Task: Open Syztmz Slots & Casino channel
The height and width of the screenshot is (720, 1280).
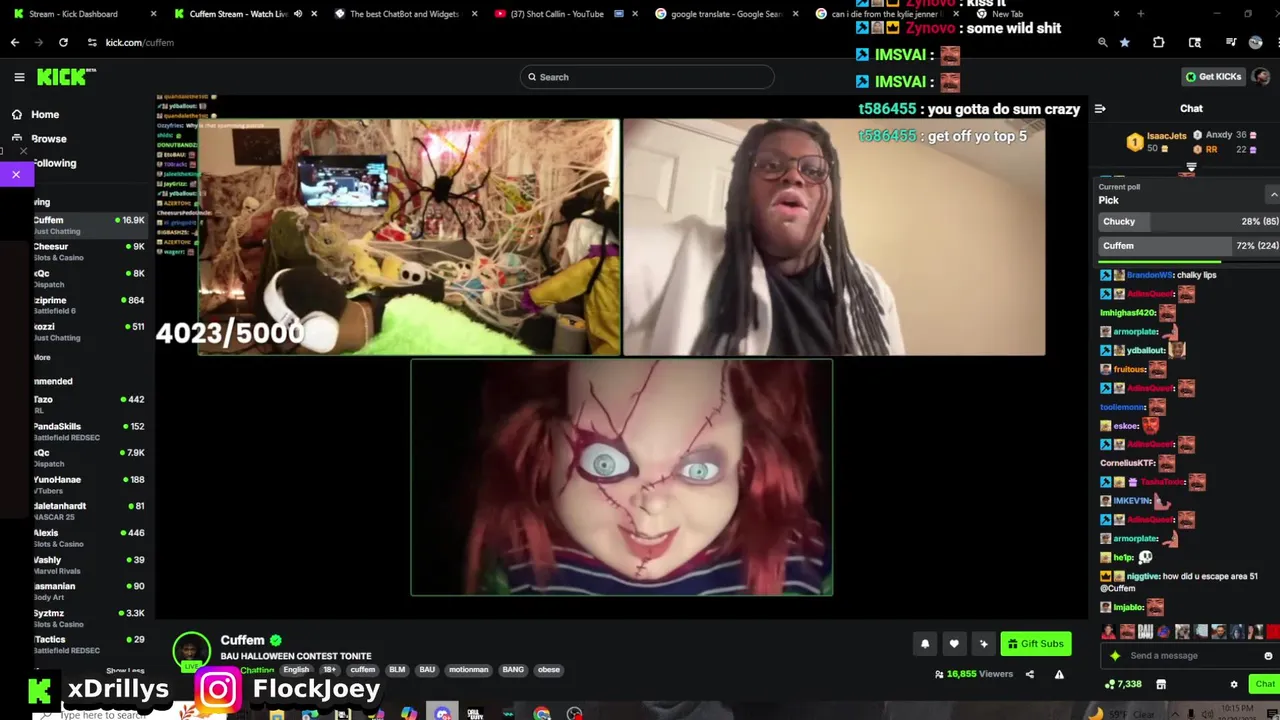Action: coord(88,618)
